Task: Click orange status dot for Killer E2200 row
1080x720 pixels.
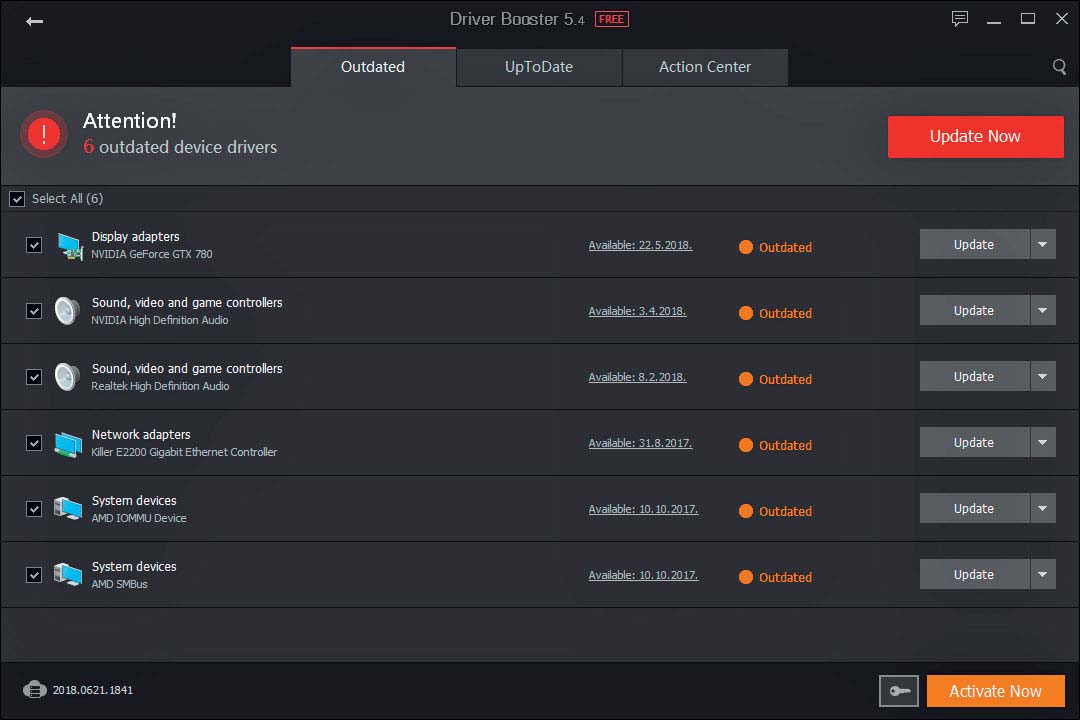Action: coord(746,445)
